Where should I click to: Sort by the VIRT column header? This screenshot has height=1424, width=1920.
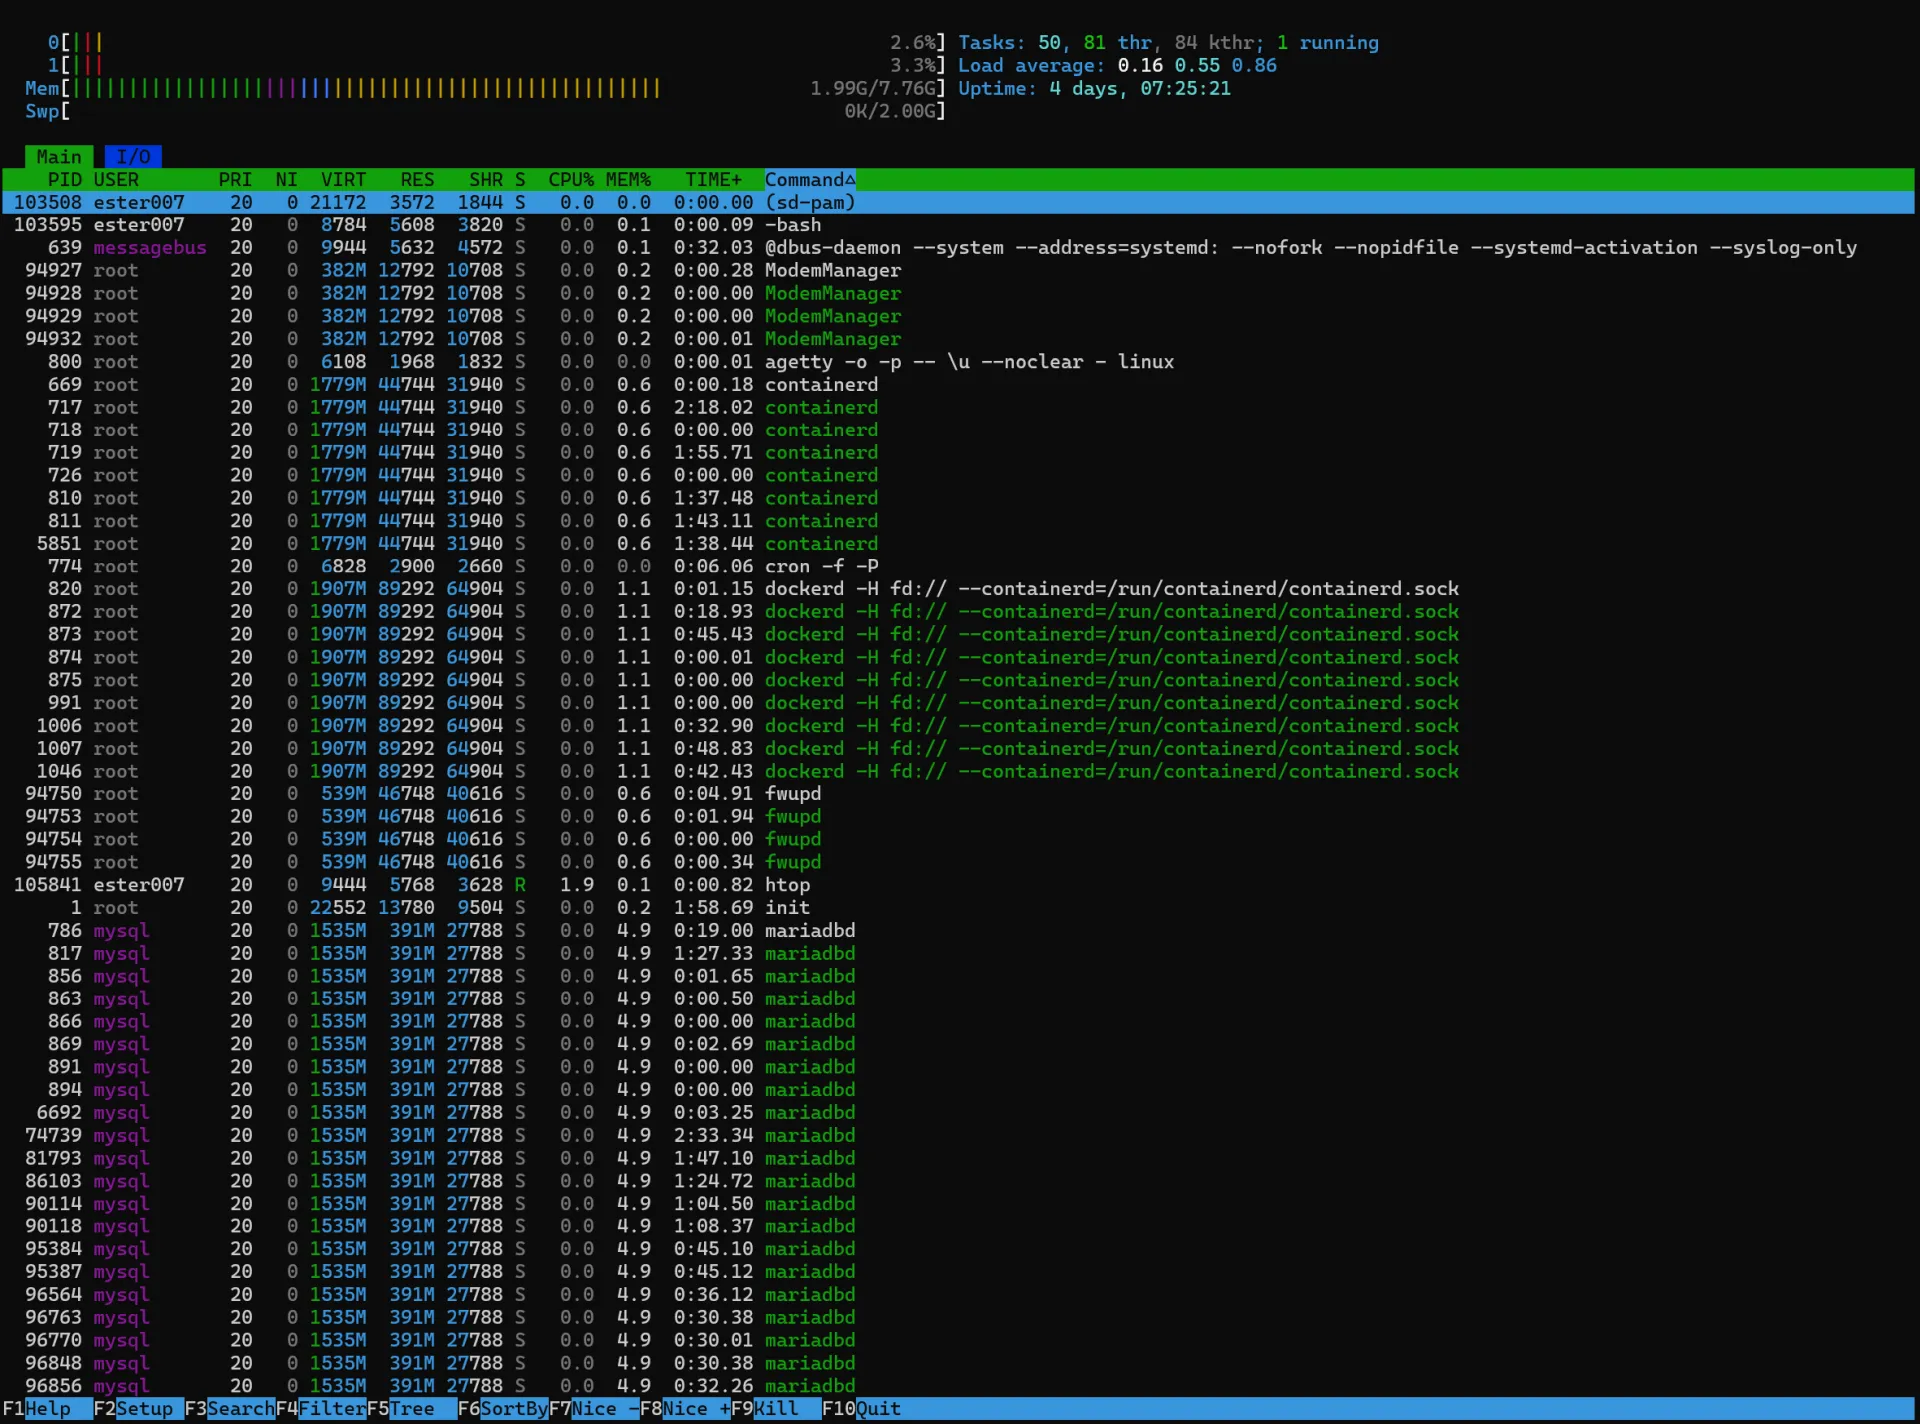point(343,180)
